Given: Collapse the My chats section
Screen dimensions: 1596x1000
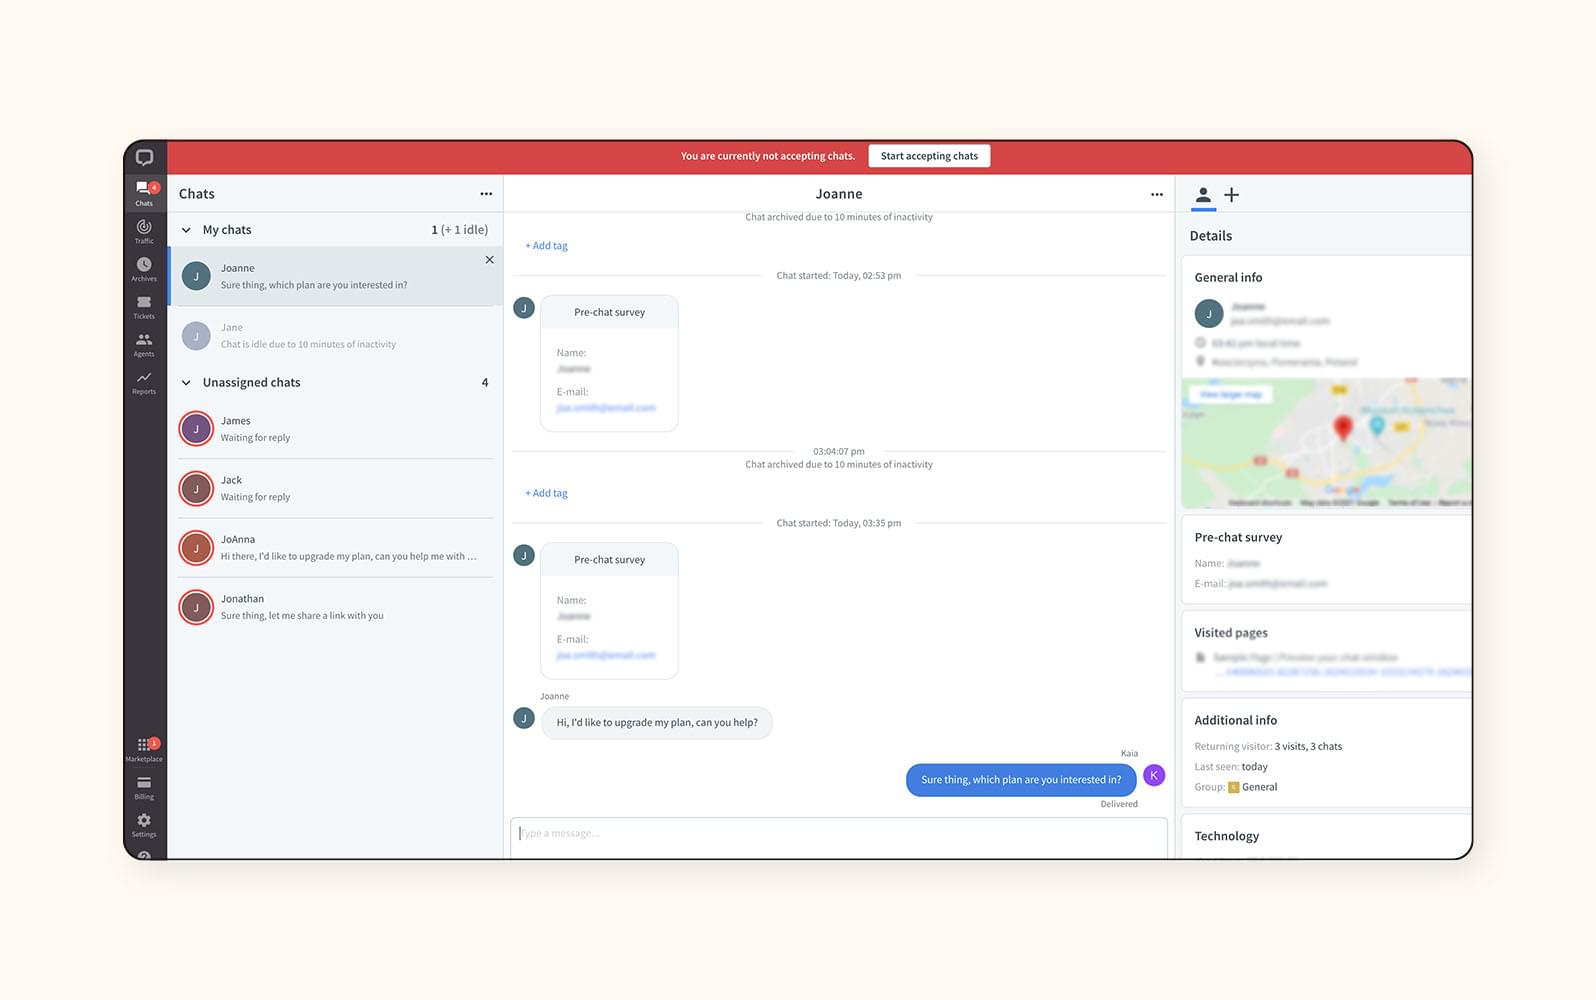Looking at the screenshot, I should pos(186,230).
